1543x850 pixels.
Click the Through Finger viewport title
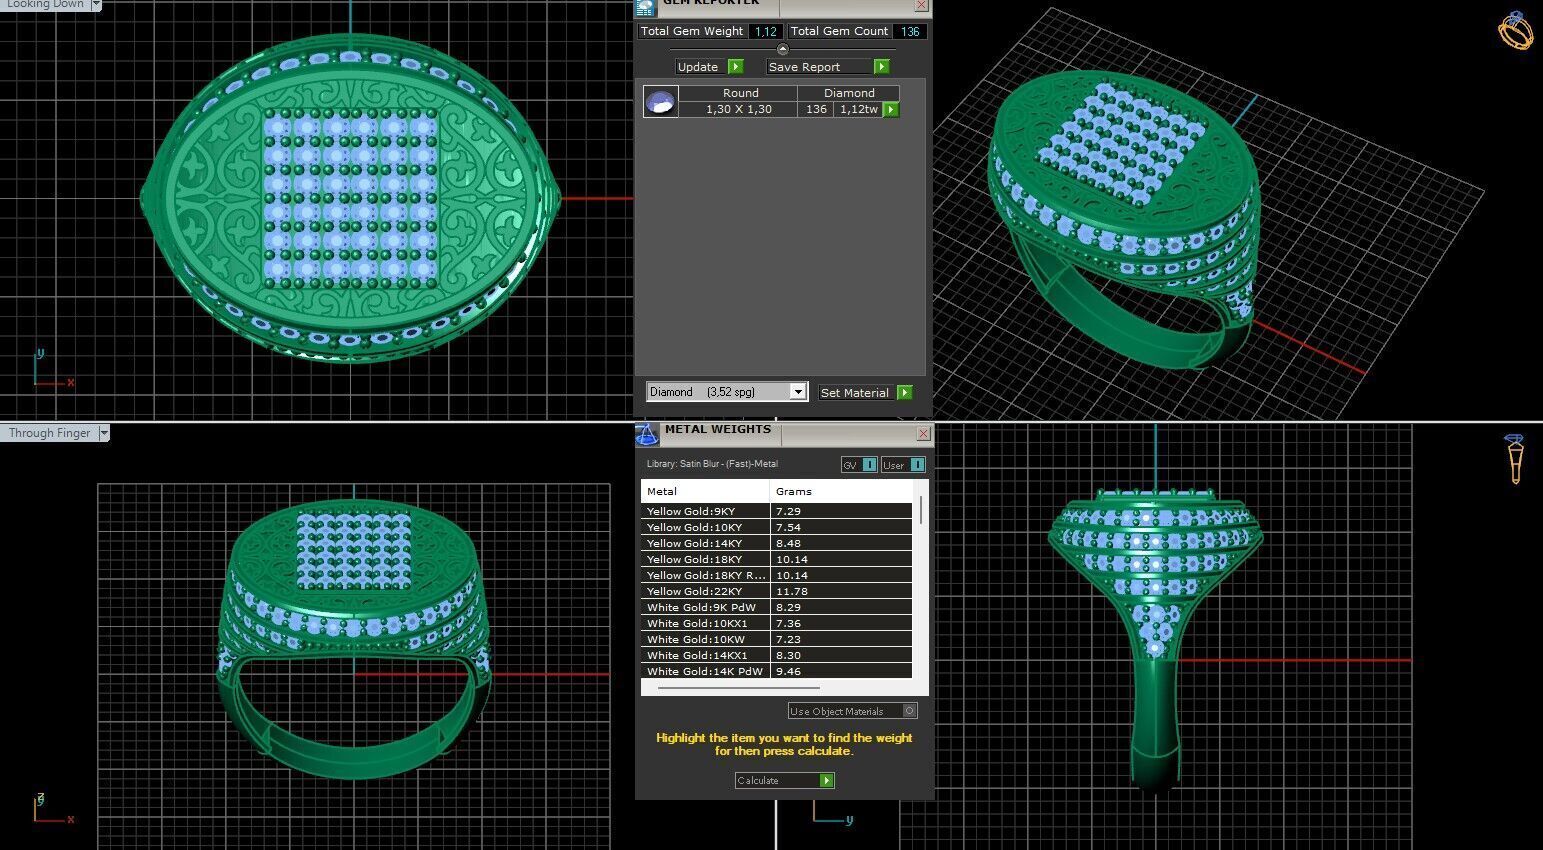tap(50, 433)
